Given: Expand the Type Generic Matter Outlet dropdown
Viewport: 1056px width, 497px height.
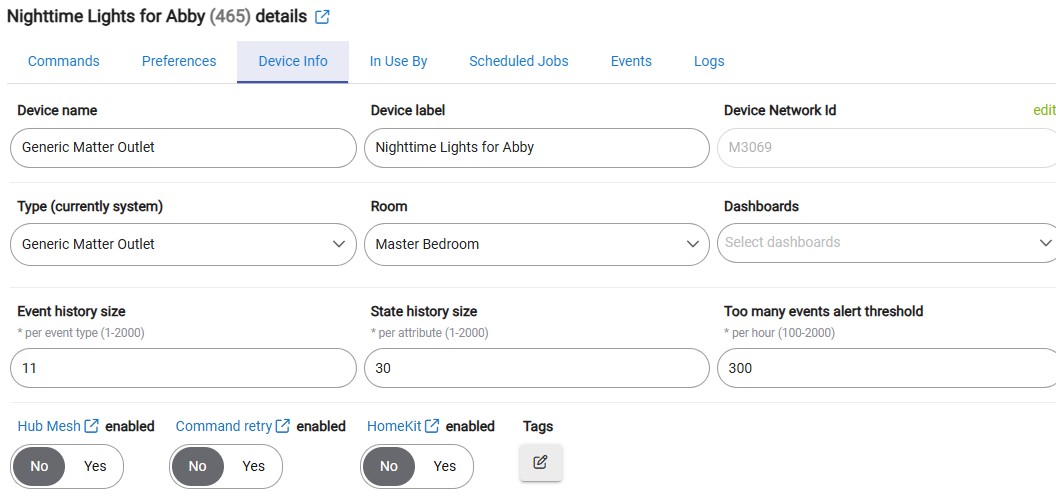Looking at the screenshot, I should [x=183, y=244].
